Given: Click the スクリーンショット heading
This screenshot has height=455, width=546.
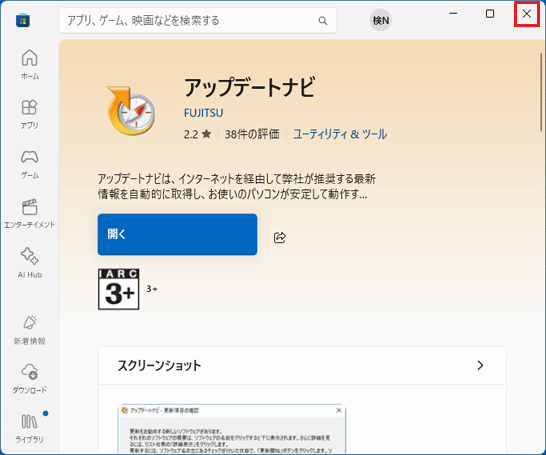Looking at the screenshot, I should tap(159, 366).
